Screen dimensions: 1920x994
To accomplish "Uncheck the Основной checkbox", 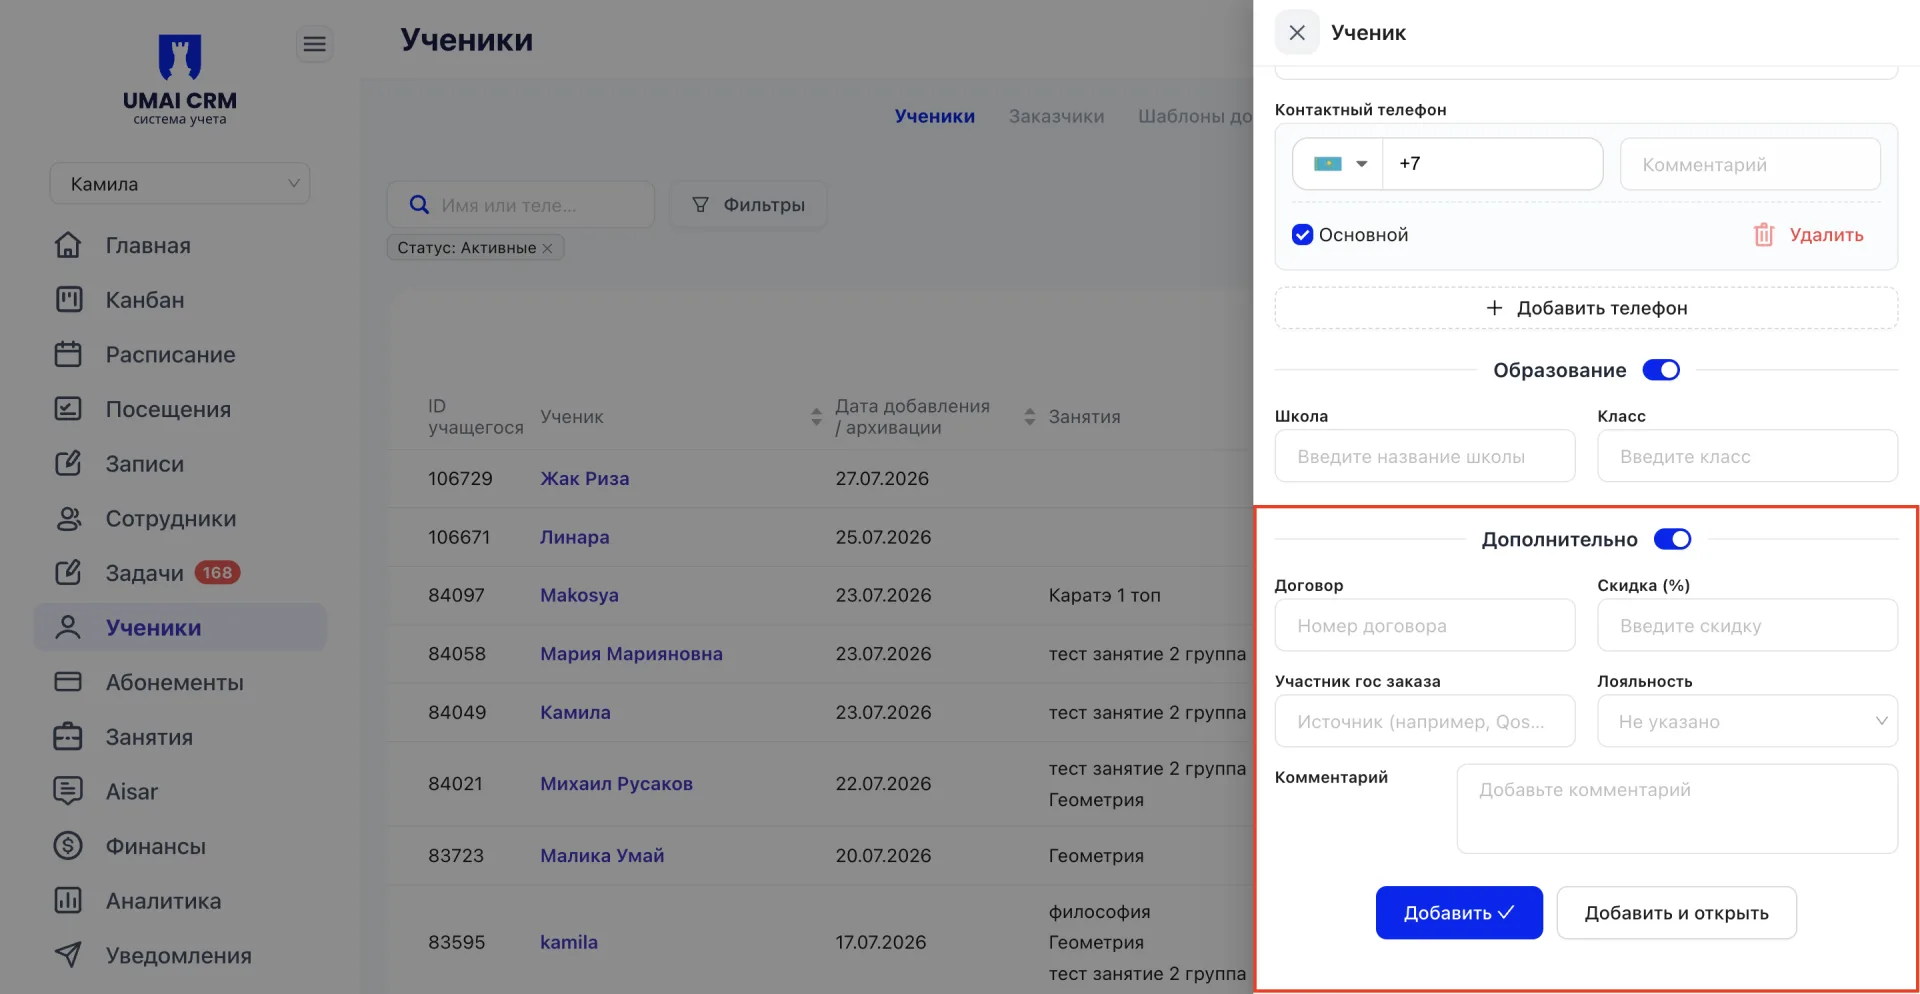I will tap(1302, 235).
